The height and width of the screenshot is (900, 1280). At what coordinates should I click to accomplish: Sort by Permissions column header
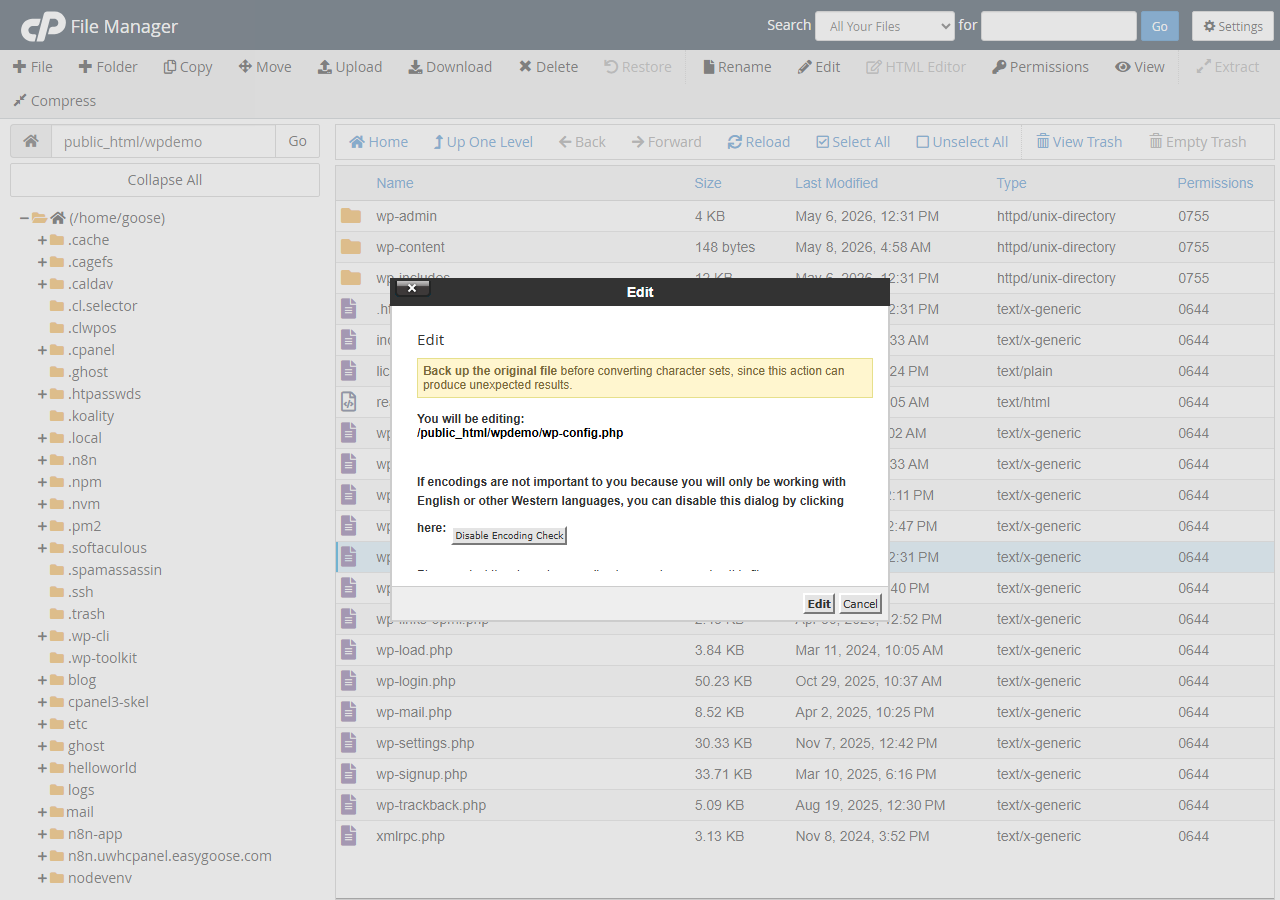pyautogui.click(x=1215, y=183)
